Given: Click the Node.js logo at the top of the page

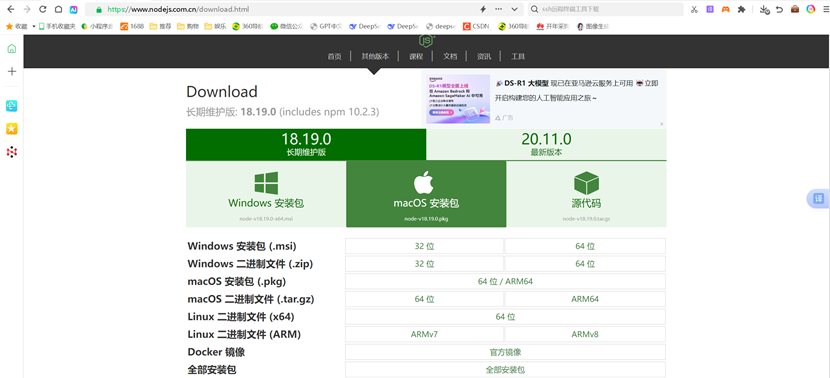Looking at the screenshot, I should tap(426, 40).
